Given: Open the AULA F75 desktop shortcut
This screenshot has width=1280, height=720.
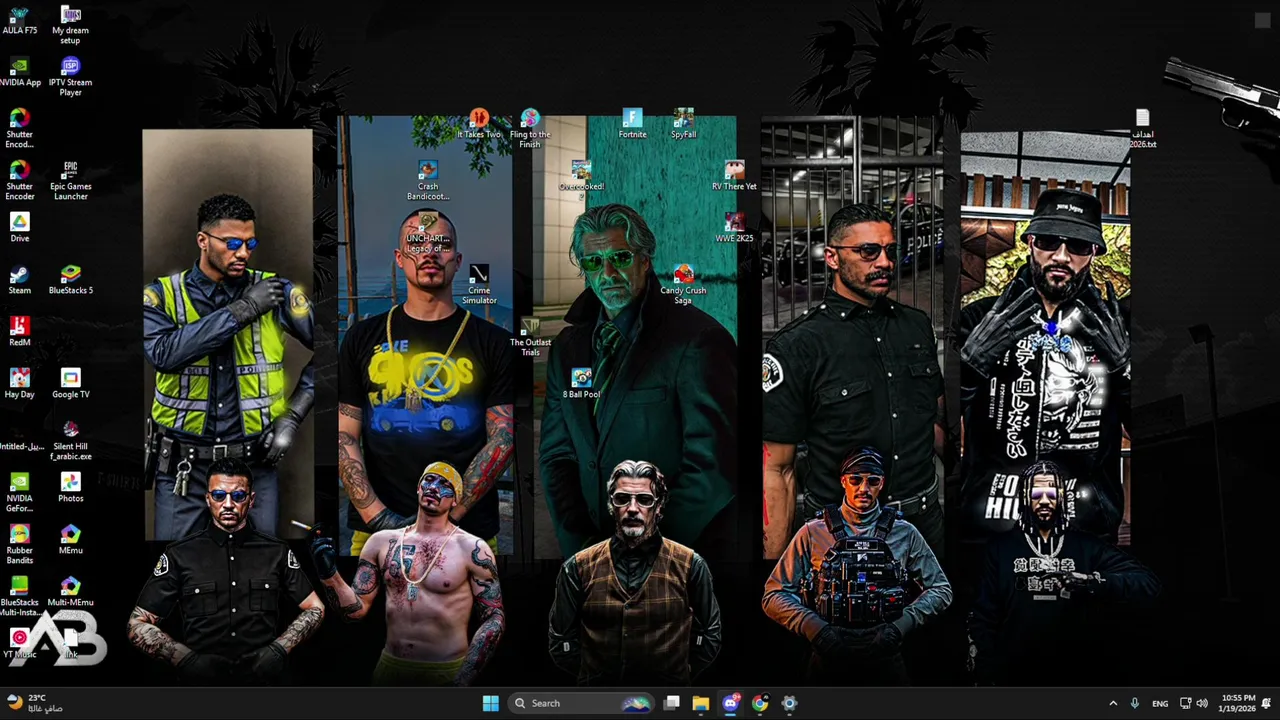Looking at the screenshot, I should [19, 20].
